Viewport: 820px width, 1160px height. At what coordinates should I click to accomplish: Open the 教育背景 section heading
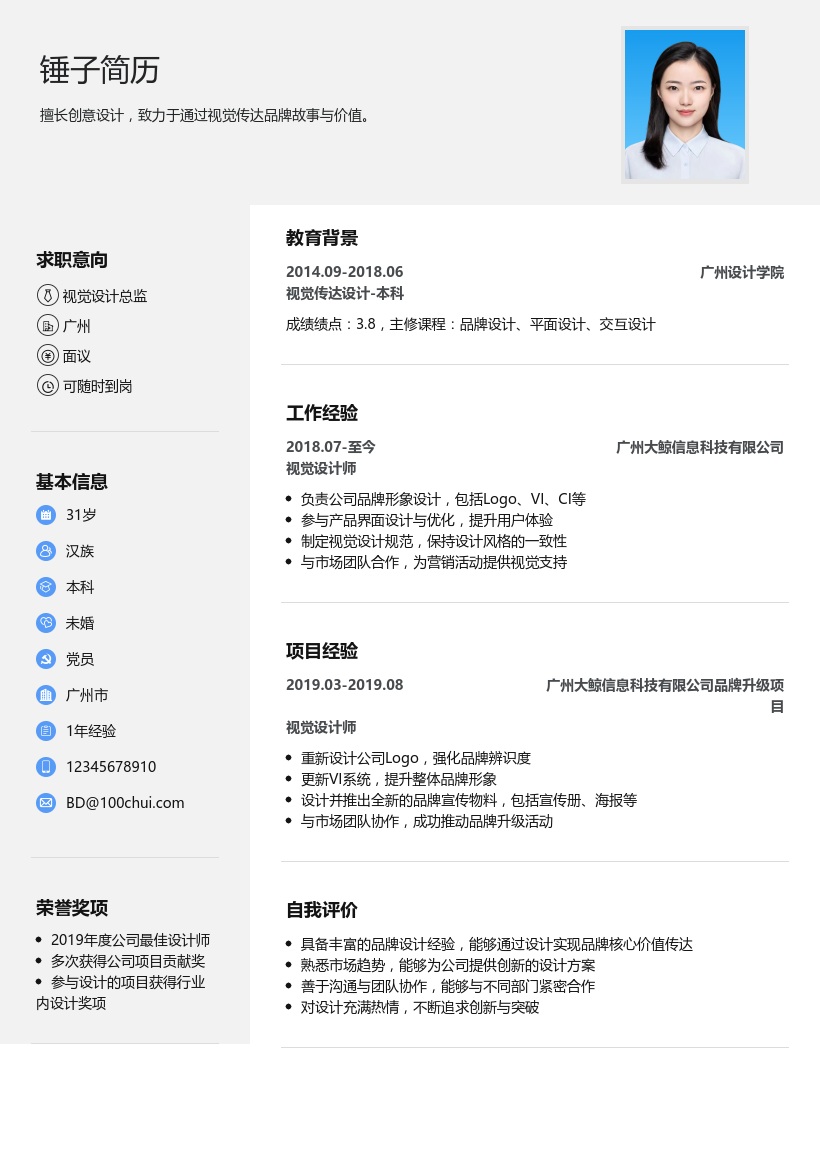pyautogui.click(x=321, y=238)
